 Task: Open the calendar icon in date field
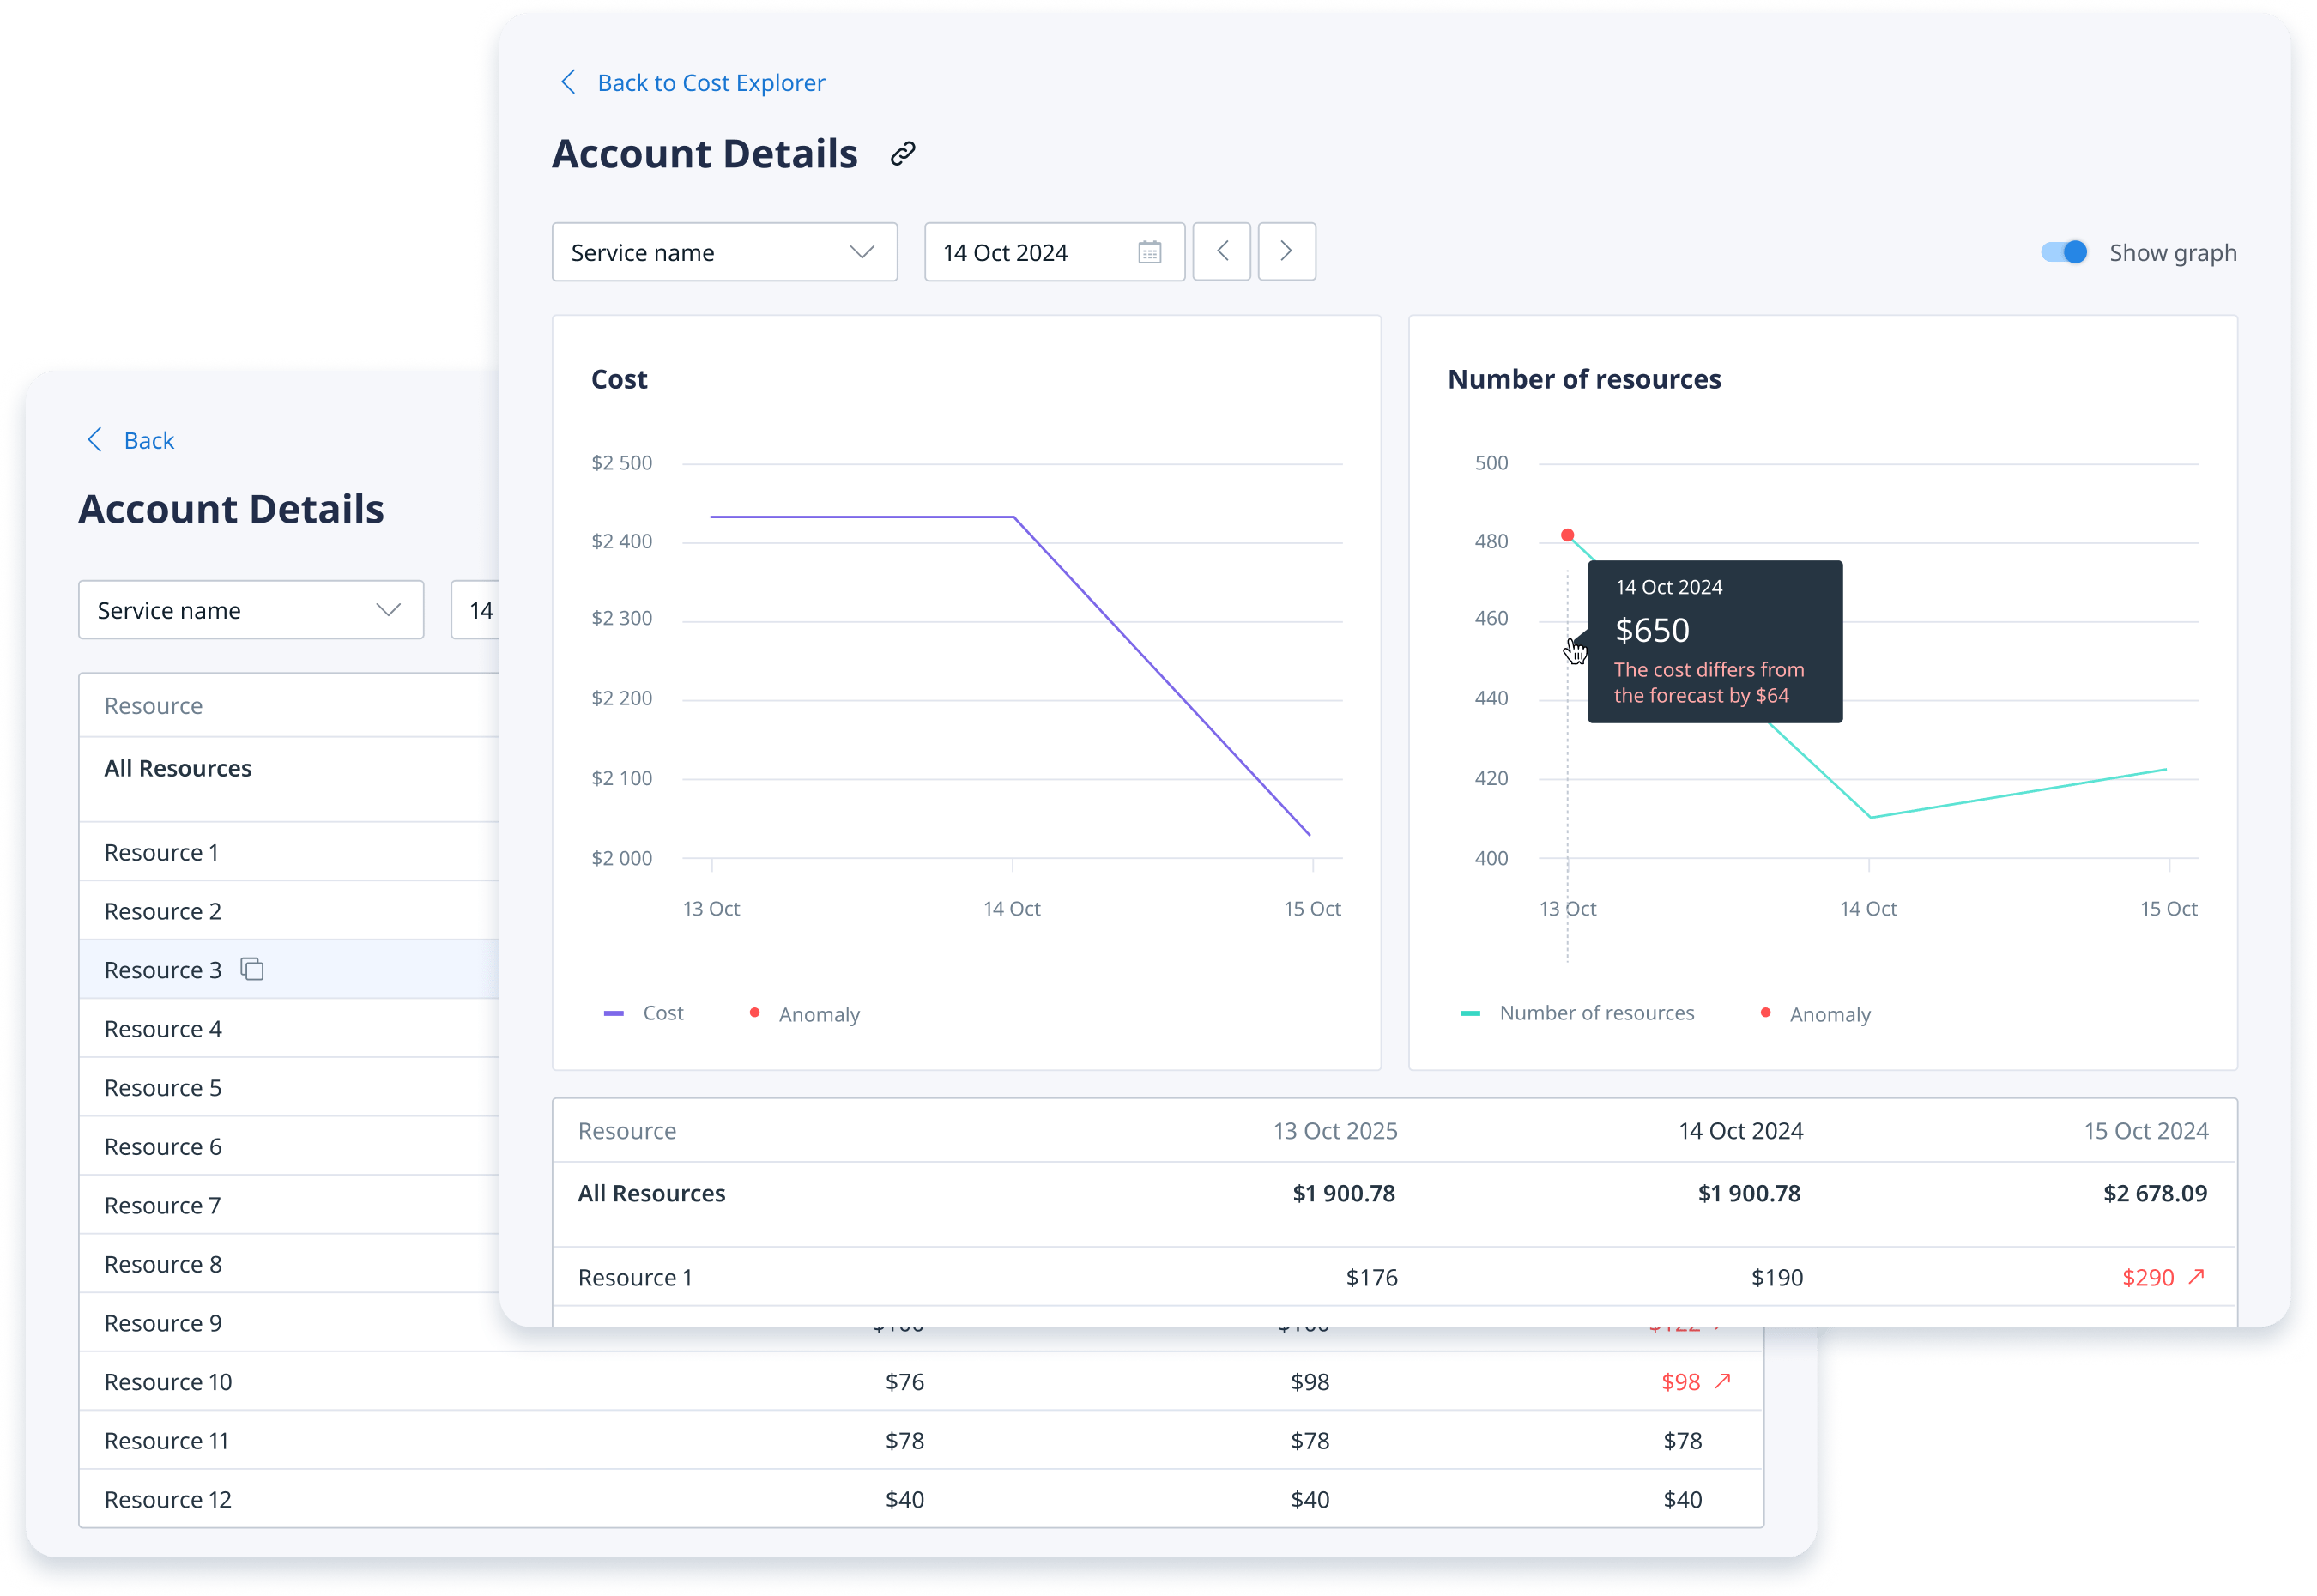tap(1150, 252)
